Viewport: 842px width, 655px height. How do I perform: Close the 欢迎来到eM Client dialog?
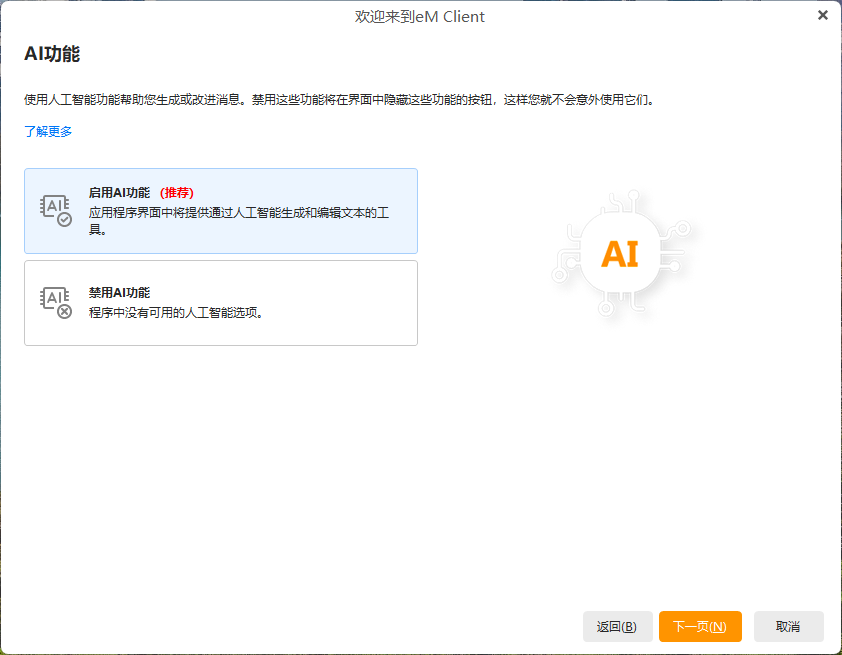[x=823, y=16]
